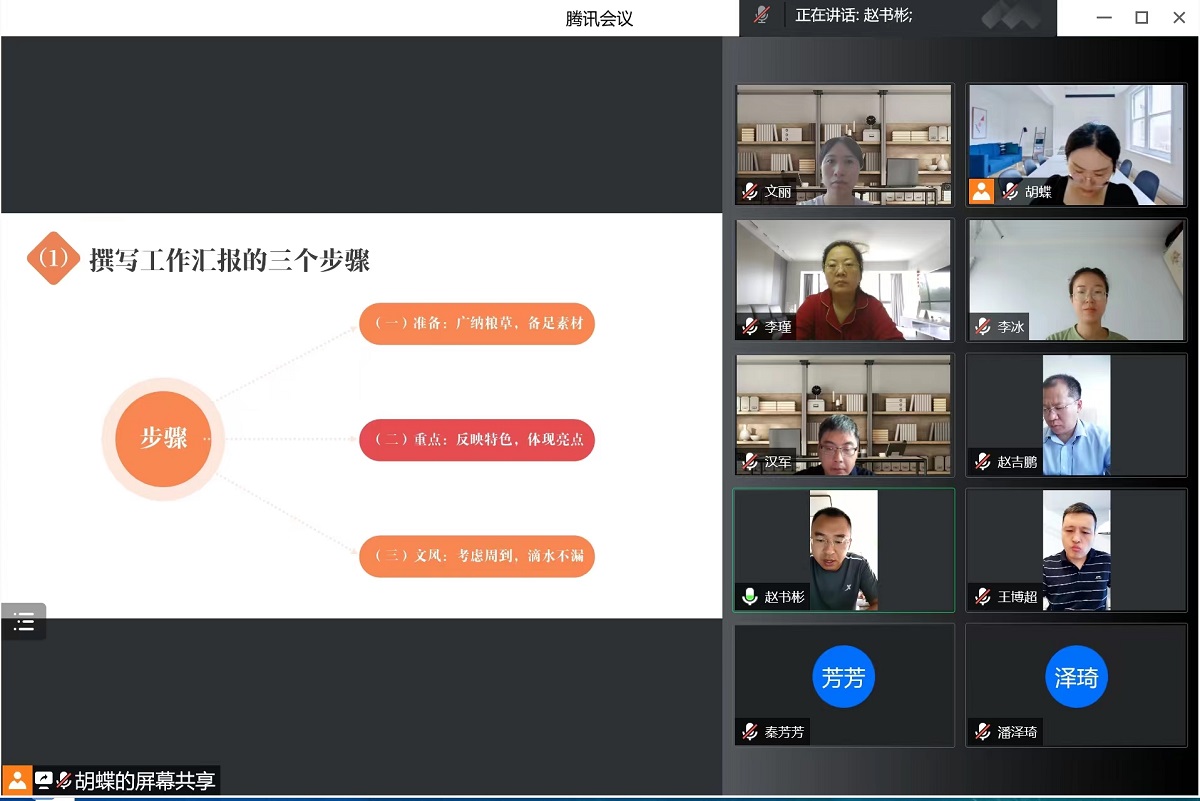Click the orange user icon in the screen-share label
Screen dimensions: 1200x801
tap(17, 780)
